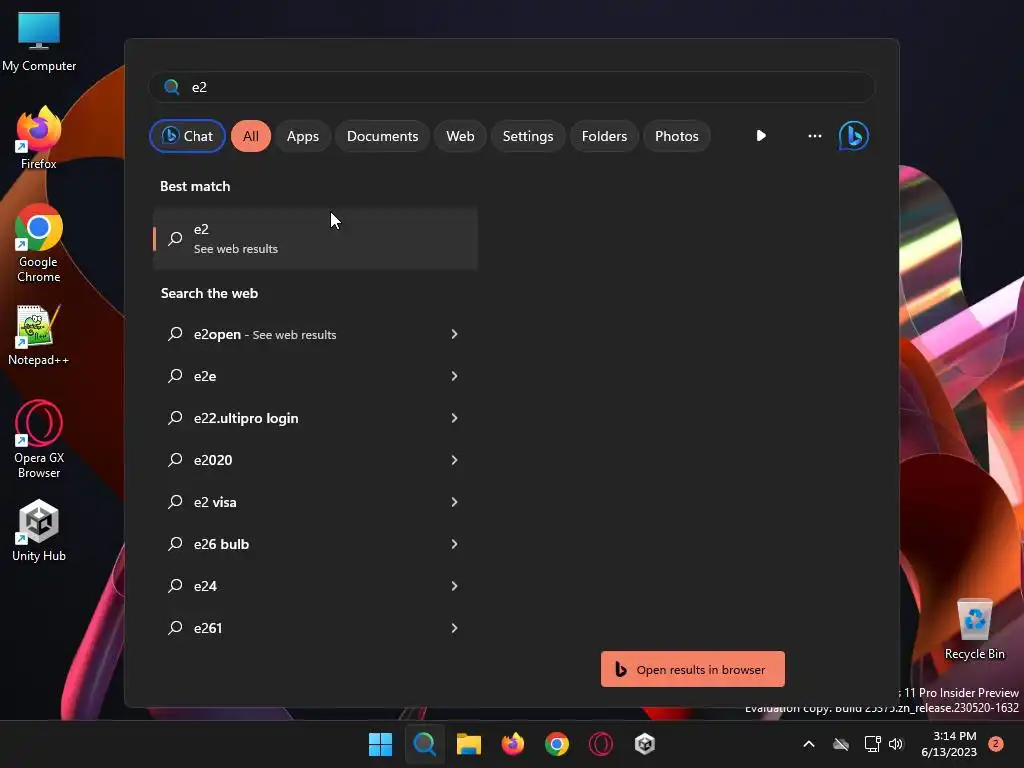Viewport: 1024px width, 768px height.
Task: Select the Settings filter tab
Action: pyautogui.click(x=528, y=136)
